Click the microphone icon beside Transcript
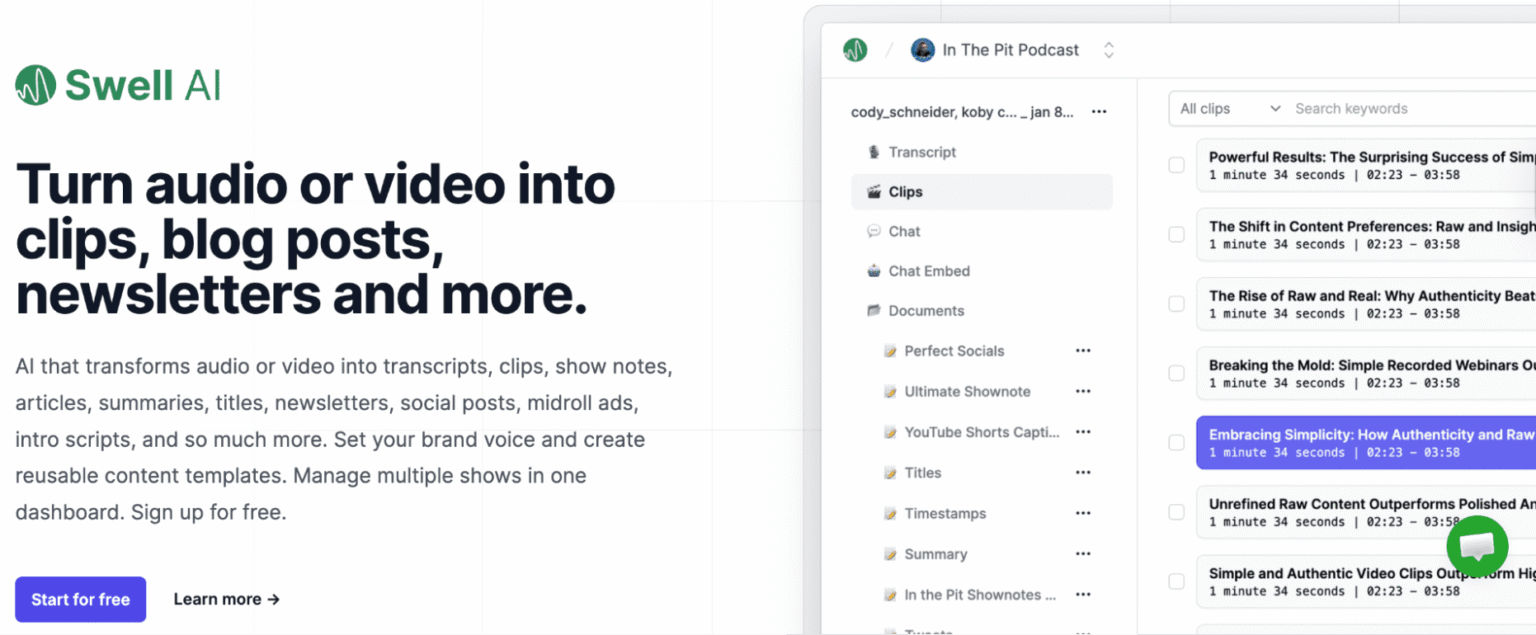 pyautogui.click(x=874, y=152)
